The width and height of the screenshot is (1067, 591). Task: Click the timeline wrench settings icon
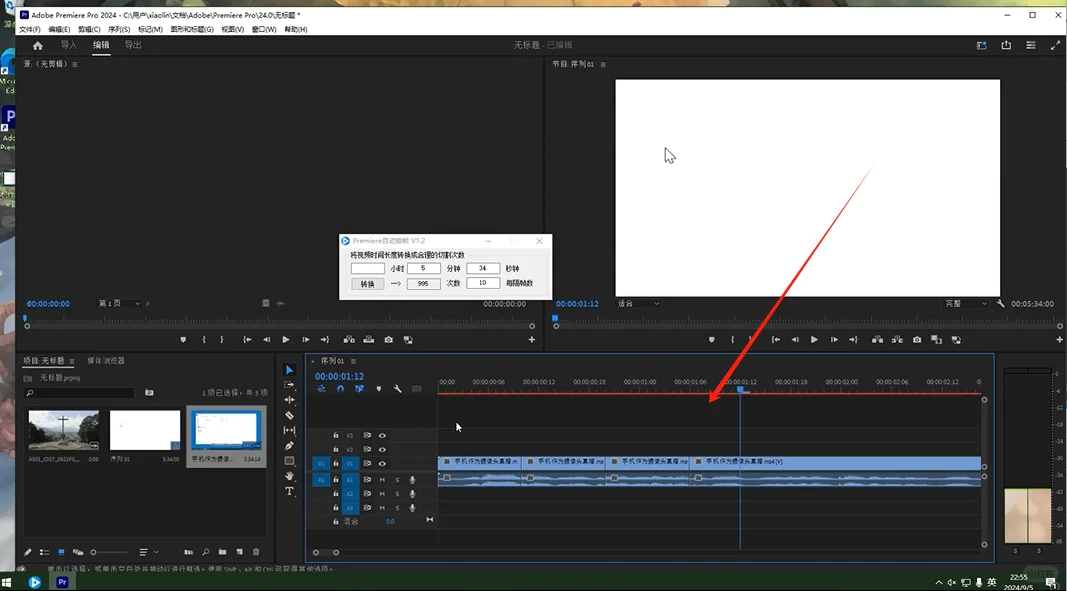tap(397, 389)
